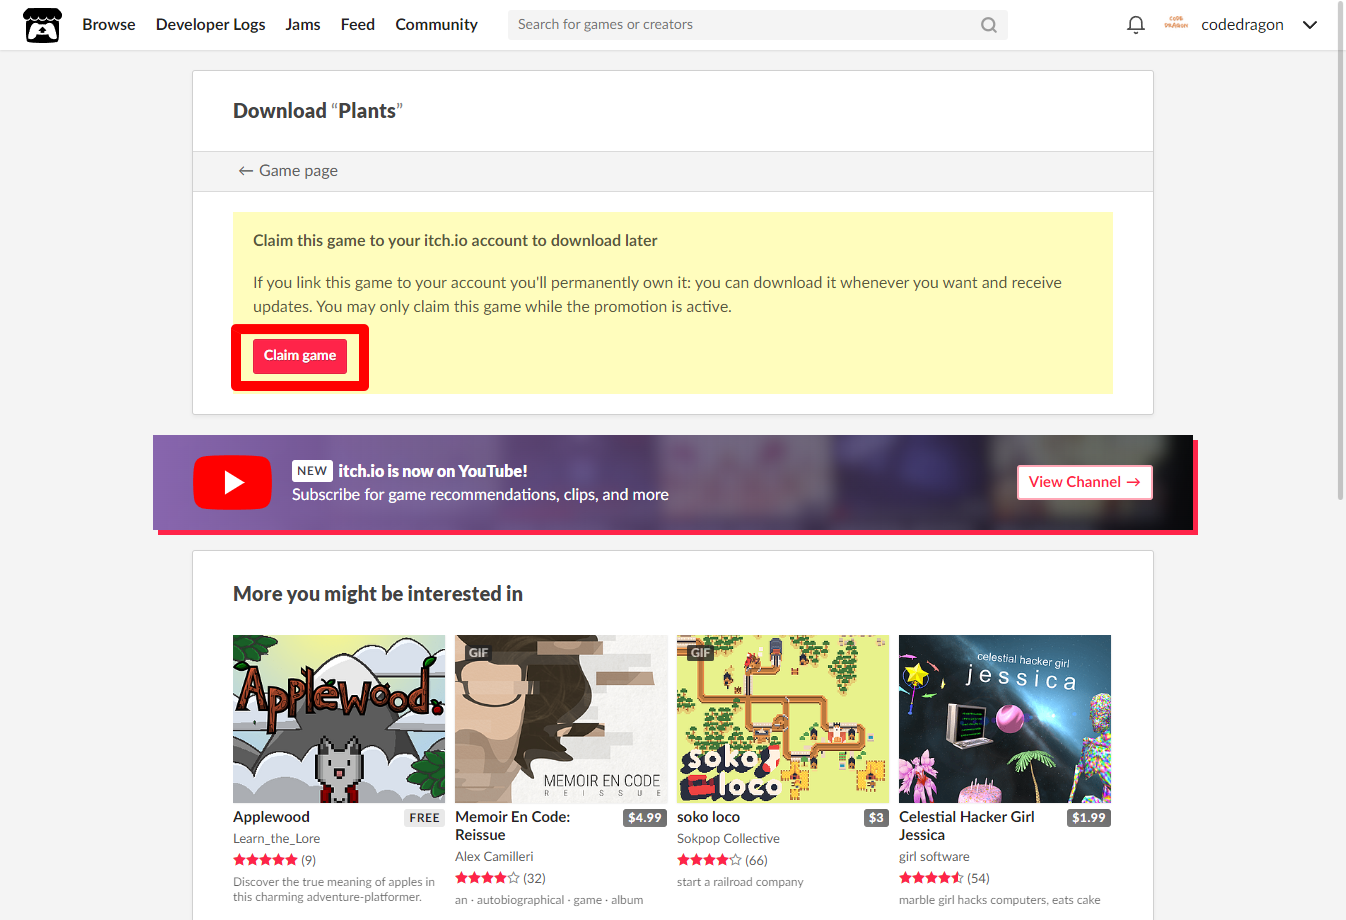This screenshot has width=1346, height=920.
Task: Open the soko loco title link
Action: coord(708,817)
